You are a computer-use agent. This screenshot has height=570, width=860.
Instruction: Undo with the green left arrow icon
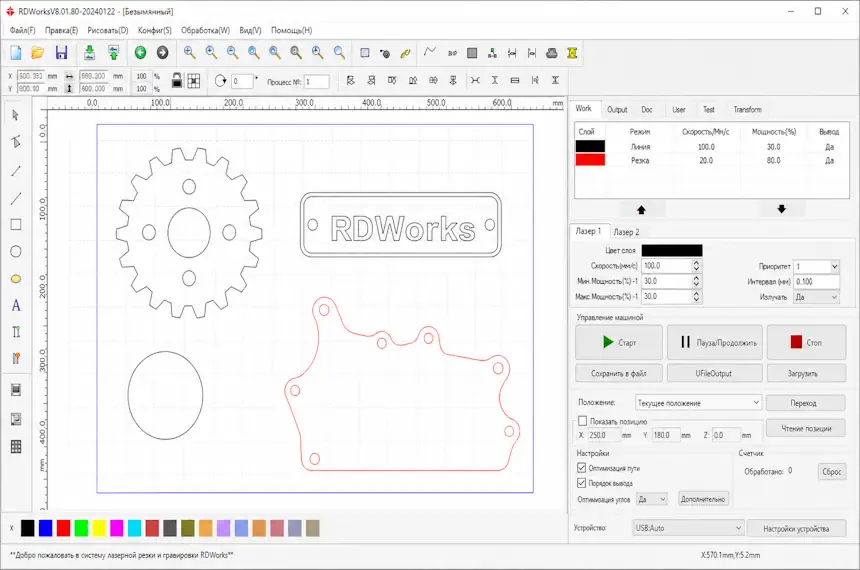[x=140, y=53]
